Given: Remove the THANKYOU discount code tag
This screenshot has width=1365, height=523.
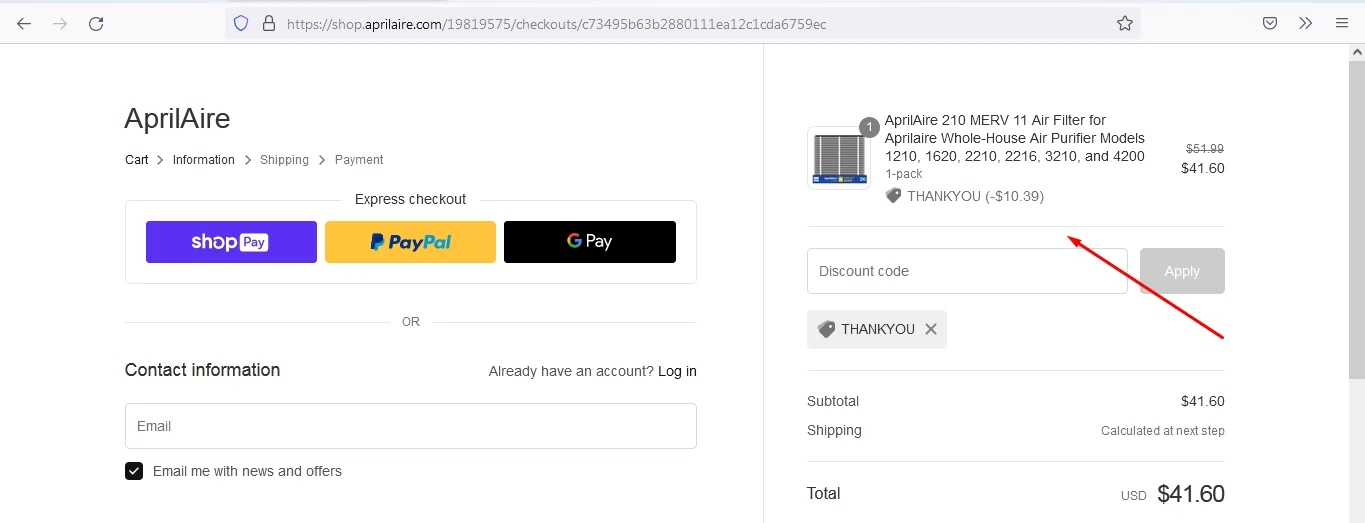Looking at the screenshot, I should click(931, 329).
